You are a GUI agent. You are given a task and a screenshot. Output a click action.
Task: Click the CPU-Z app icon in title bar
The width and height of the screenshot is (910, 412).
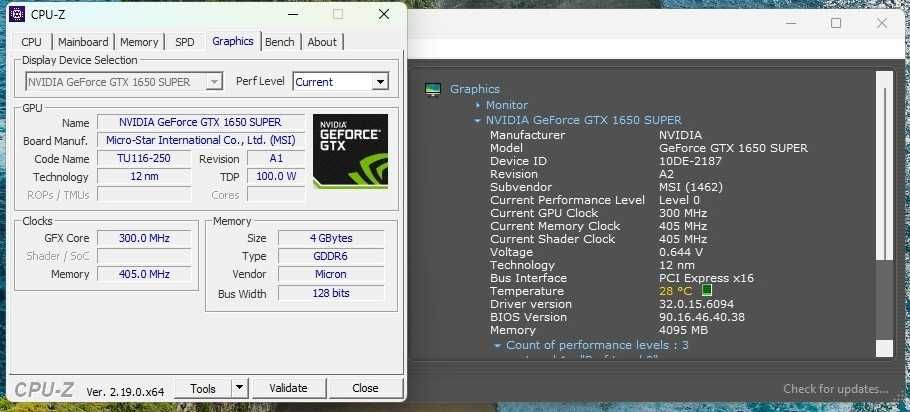(x=17, y=14)
